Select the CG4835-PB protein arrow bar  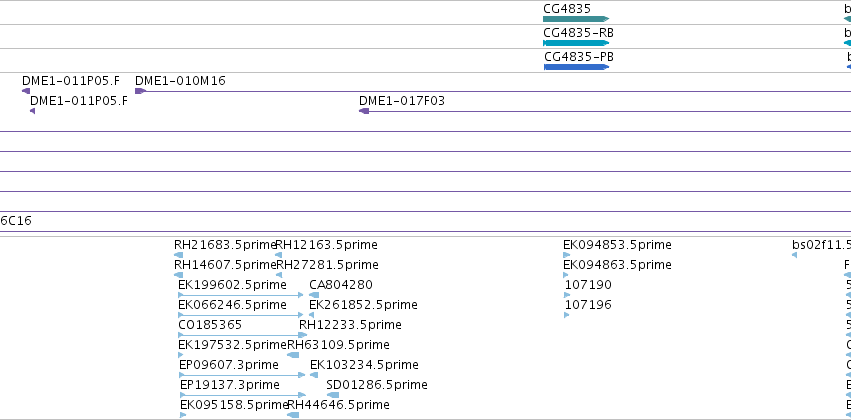point(576,67)
